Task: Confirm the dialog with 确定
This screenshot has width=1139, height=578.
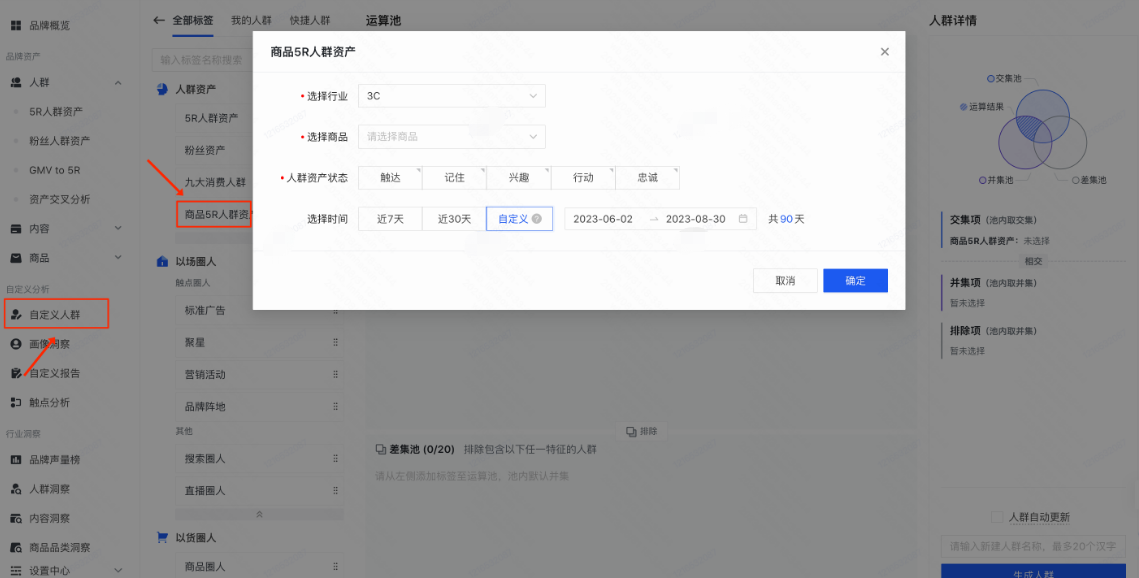Action: coord(854,280)
